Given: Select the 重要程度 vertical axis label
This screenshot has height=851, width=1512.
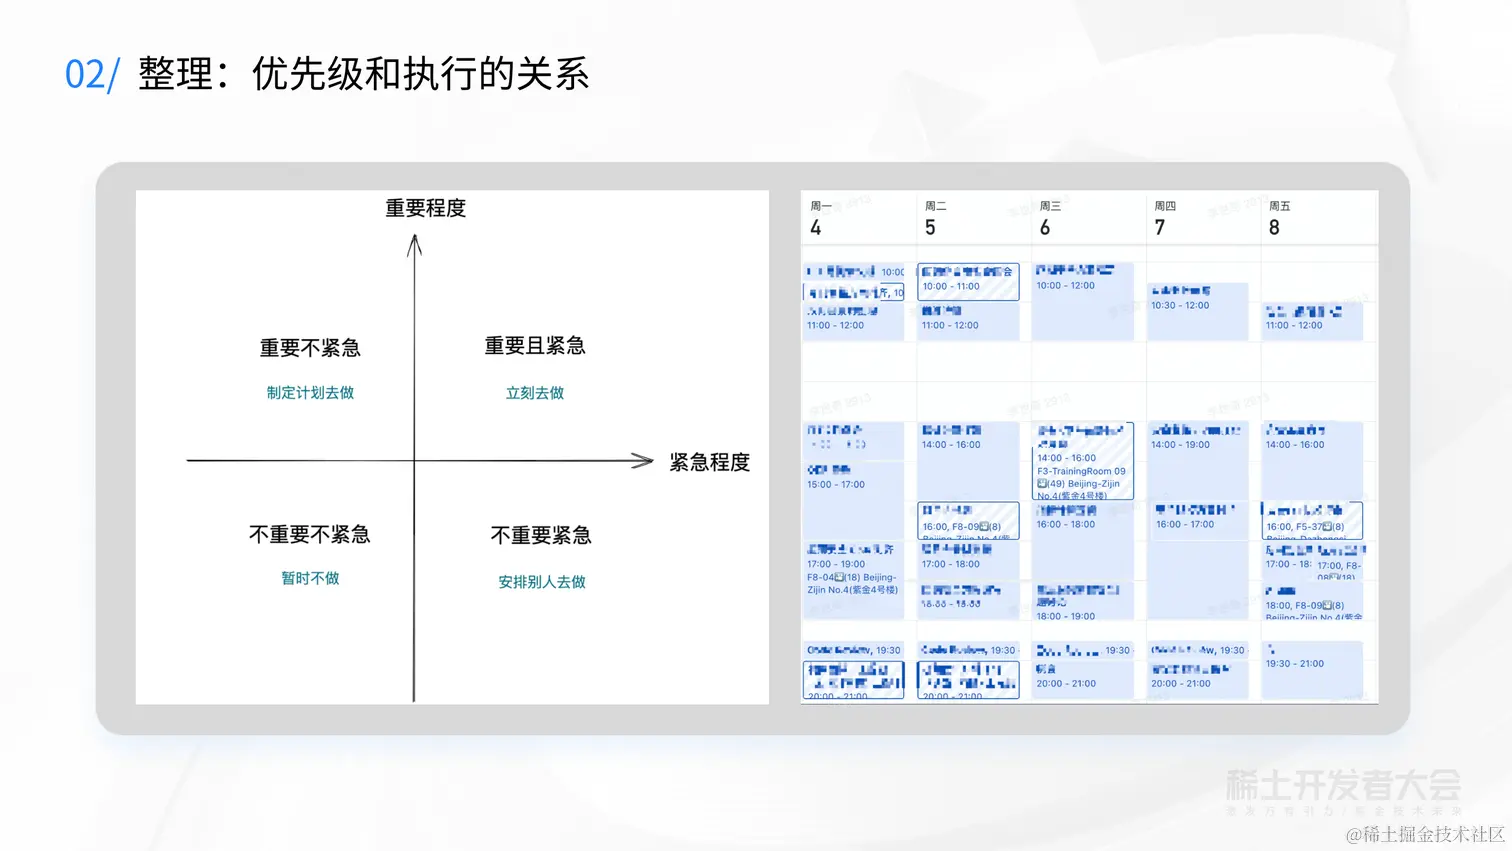Looking at the screenshot, I should pos(426,208).
